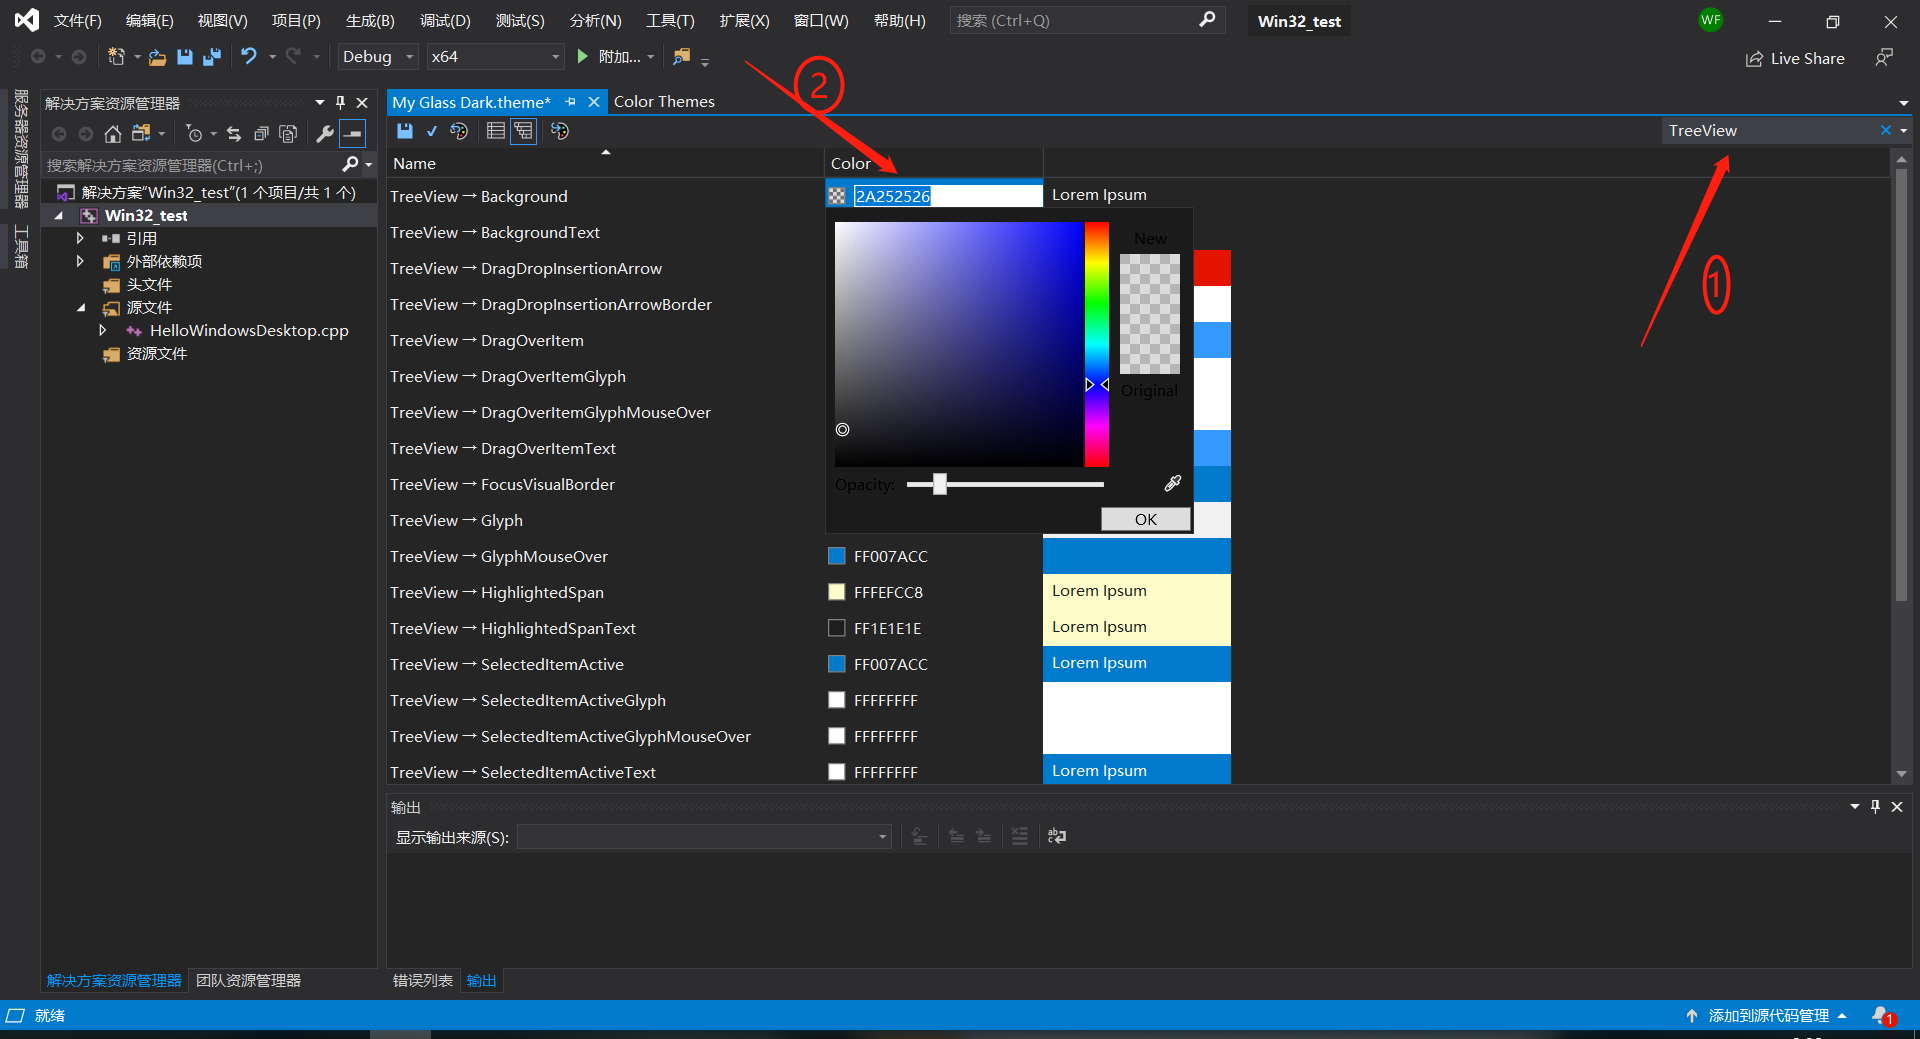This screenshot has width=1920, height=1039.
Task: Save the theme using the save icon
Action: coord(405,131)
